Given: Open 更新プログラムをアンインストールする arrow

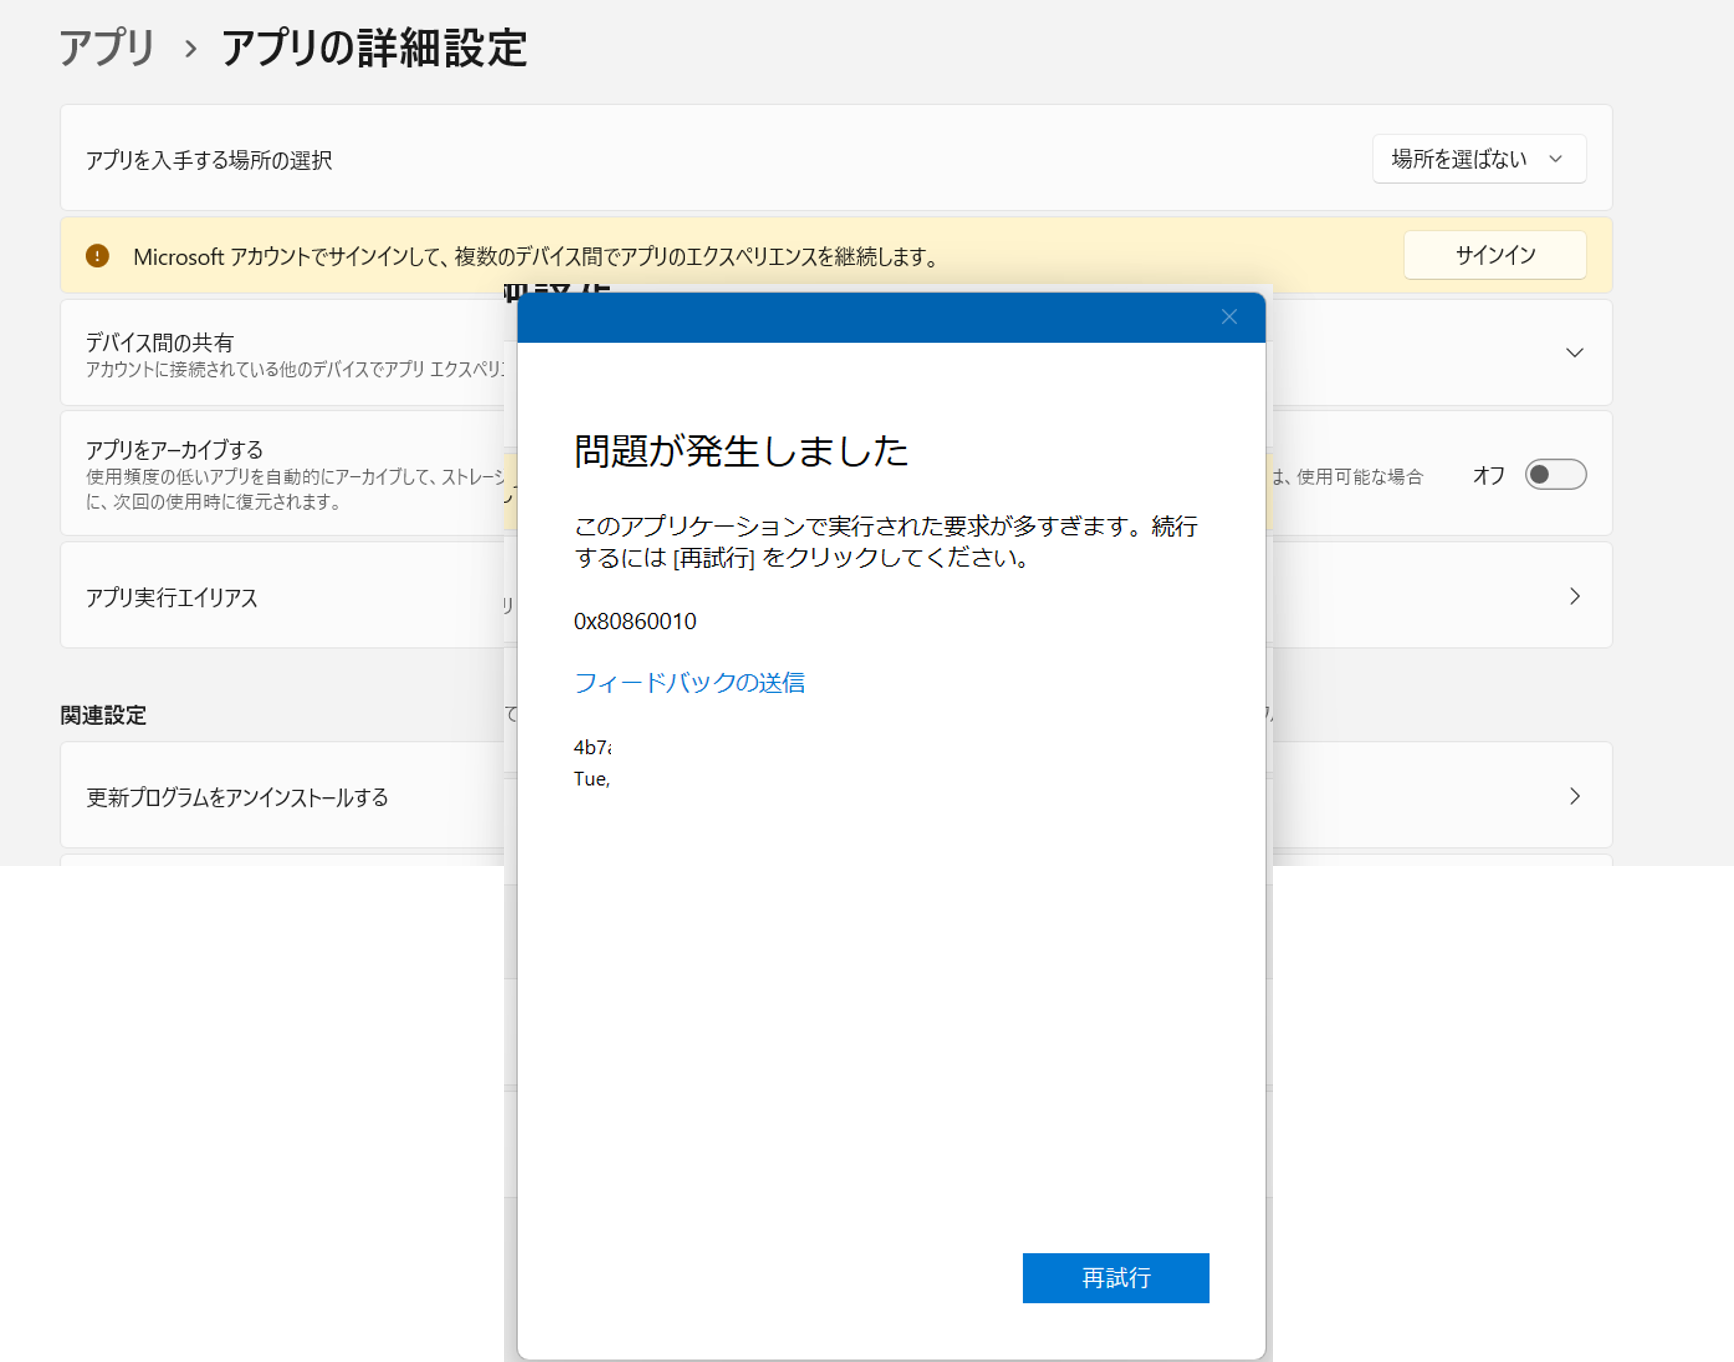Looking at the screenshot, I should 1574,796.
